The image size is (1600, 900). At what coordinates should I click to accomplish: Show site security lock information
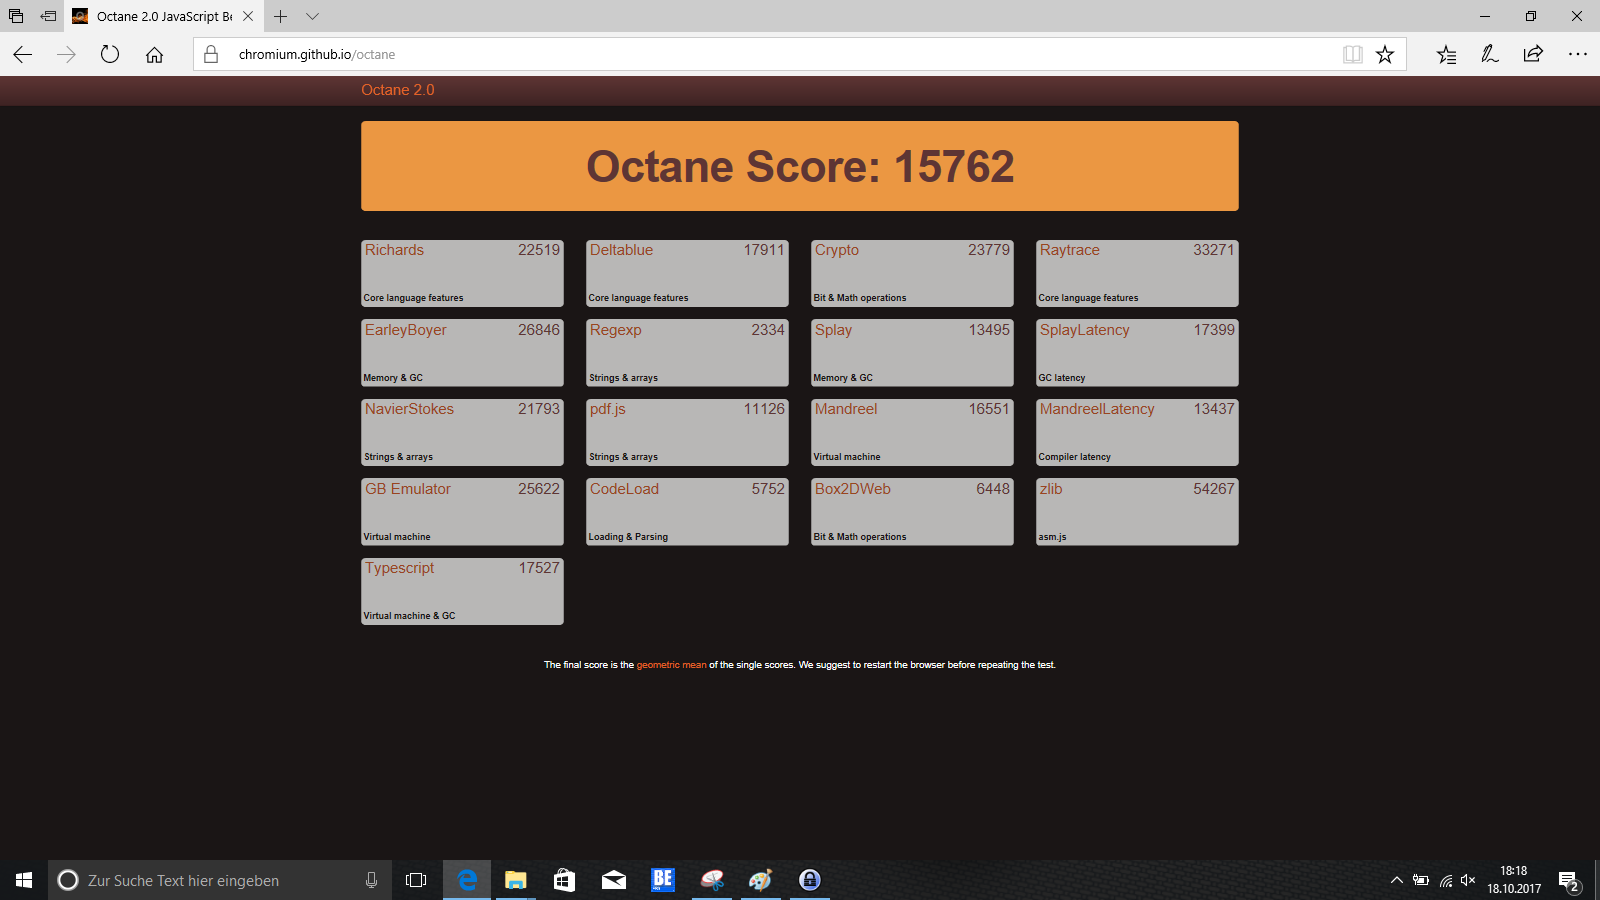point(211,54)
